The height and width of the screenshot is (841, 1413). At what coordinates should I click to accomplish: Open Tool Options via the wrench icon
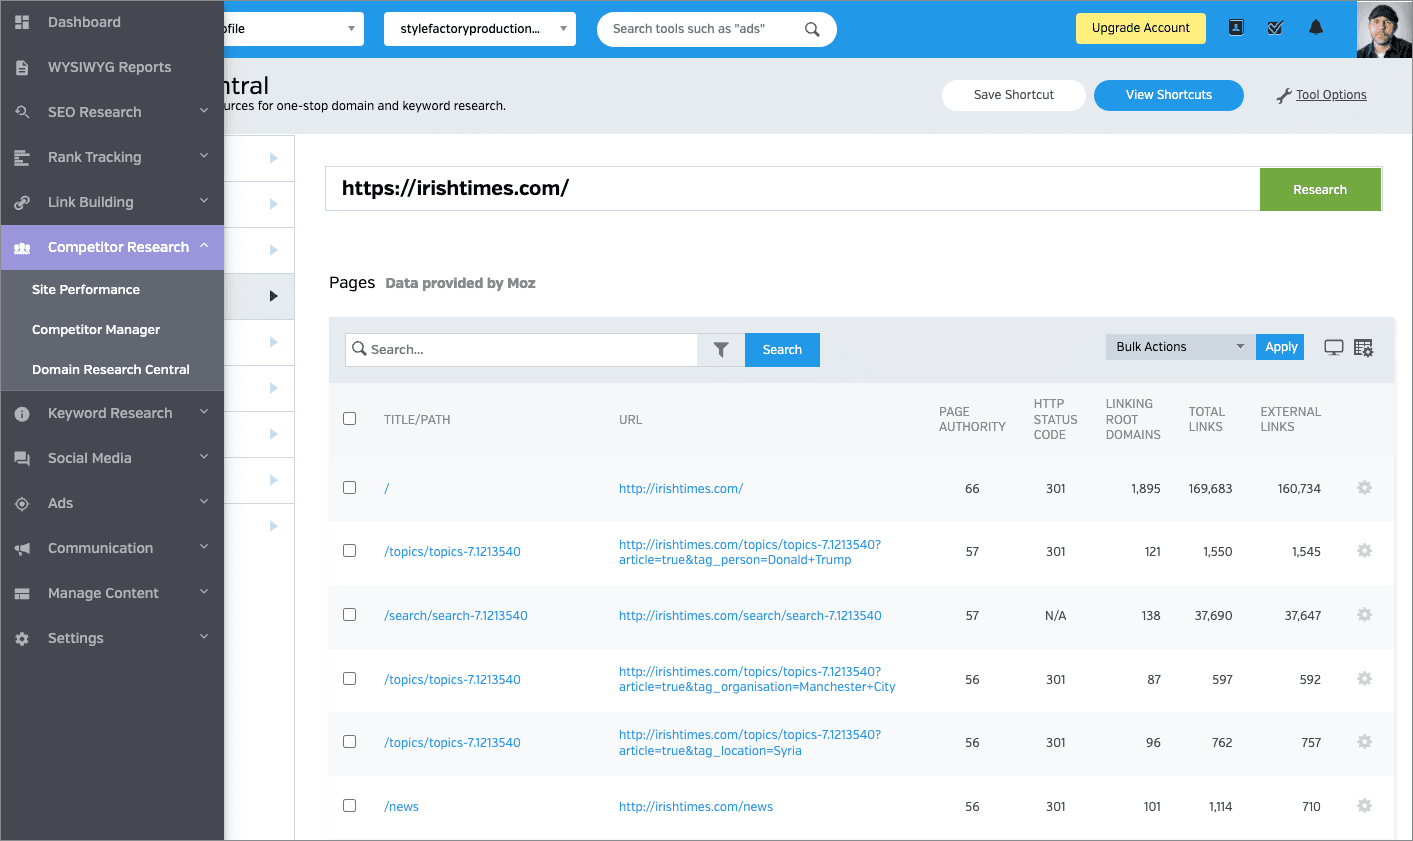[x=1322, y=94]
